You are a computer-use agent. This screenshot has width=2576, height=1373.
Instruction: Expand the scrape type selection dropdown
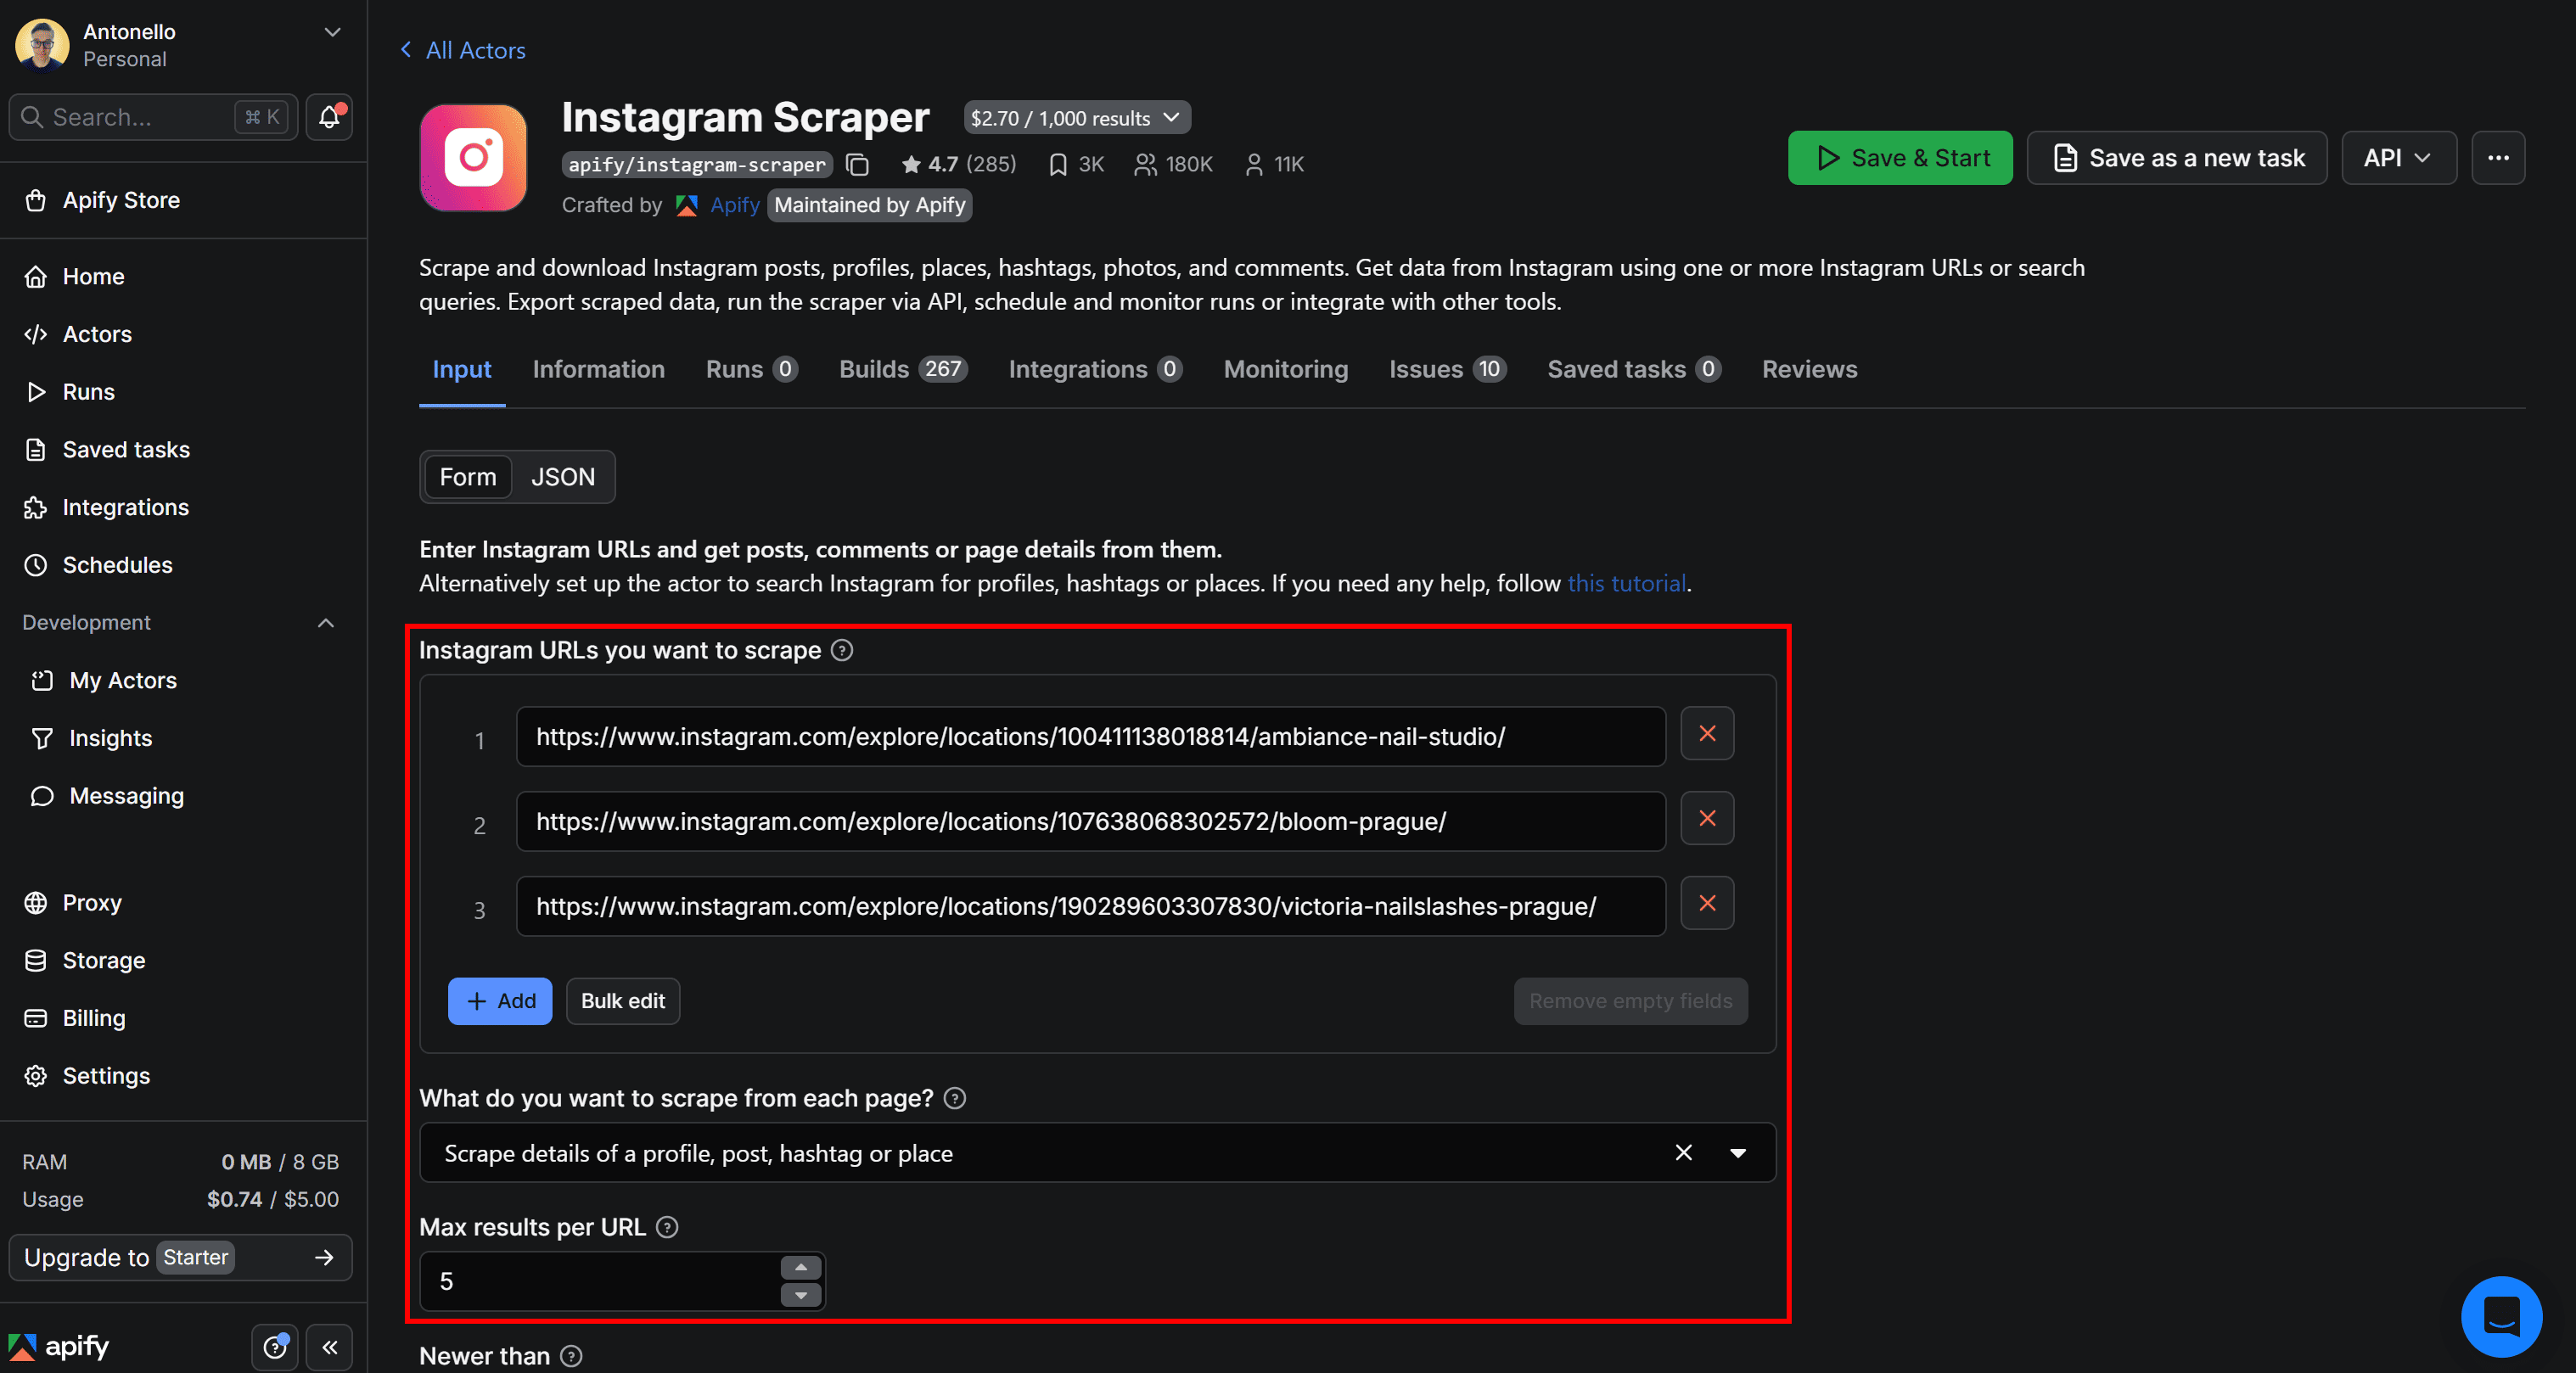tap(1738, 1152)
